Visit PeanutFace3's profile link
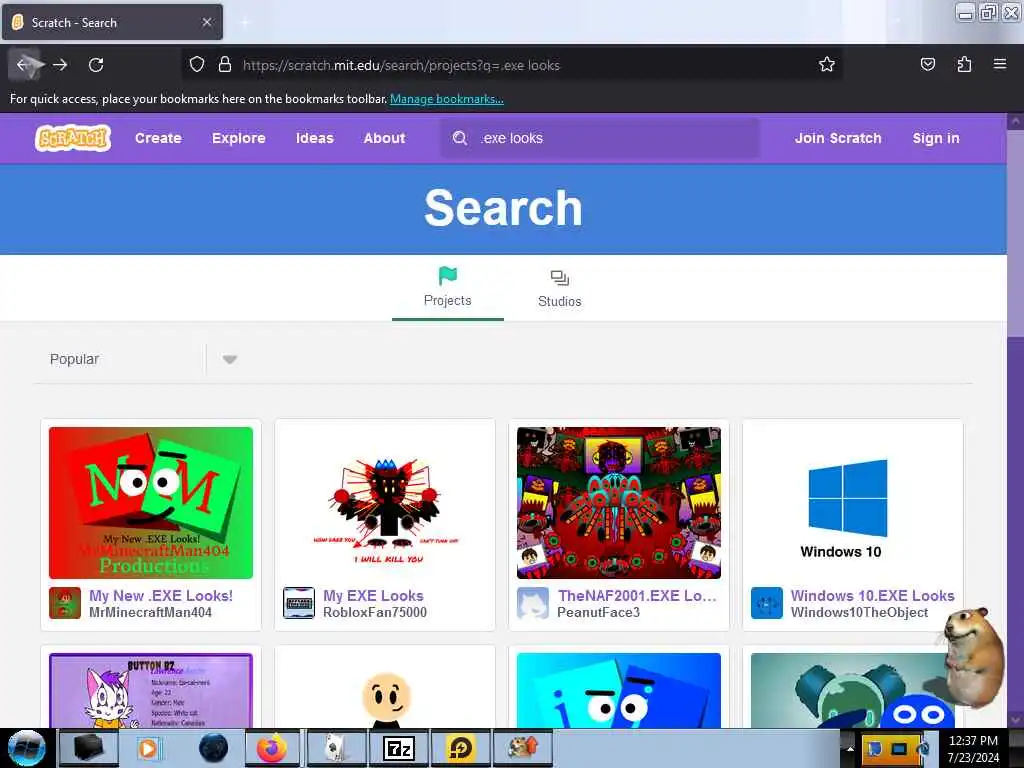This screenshot has width=1024, height=768. click(x=598, y=613)
